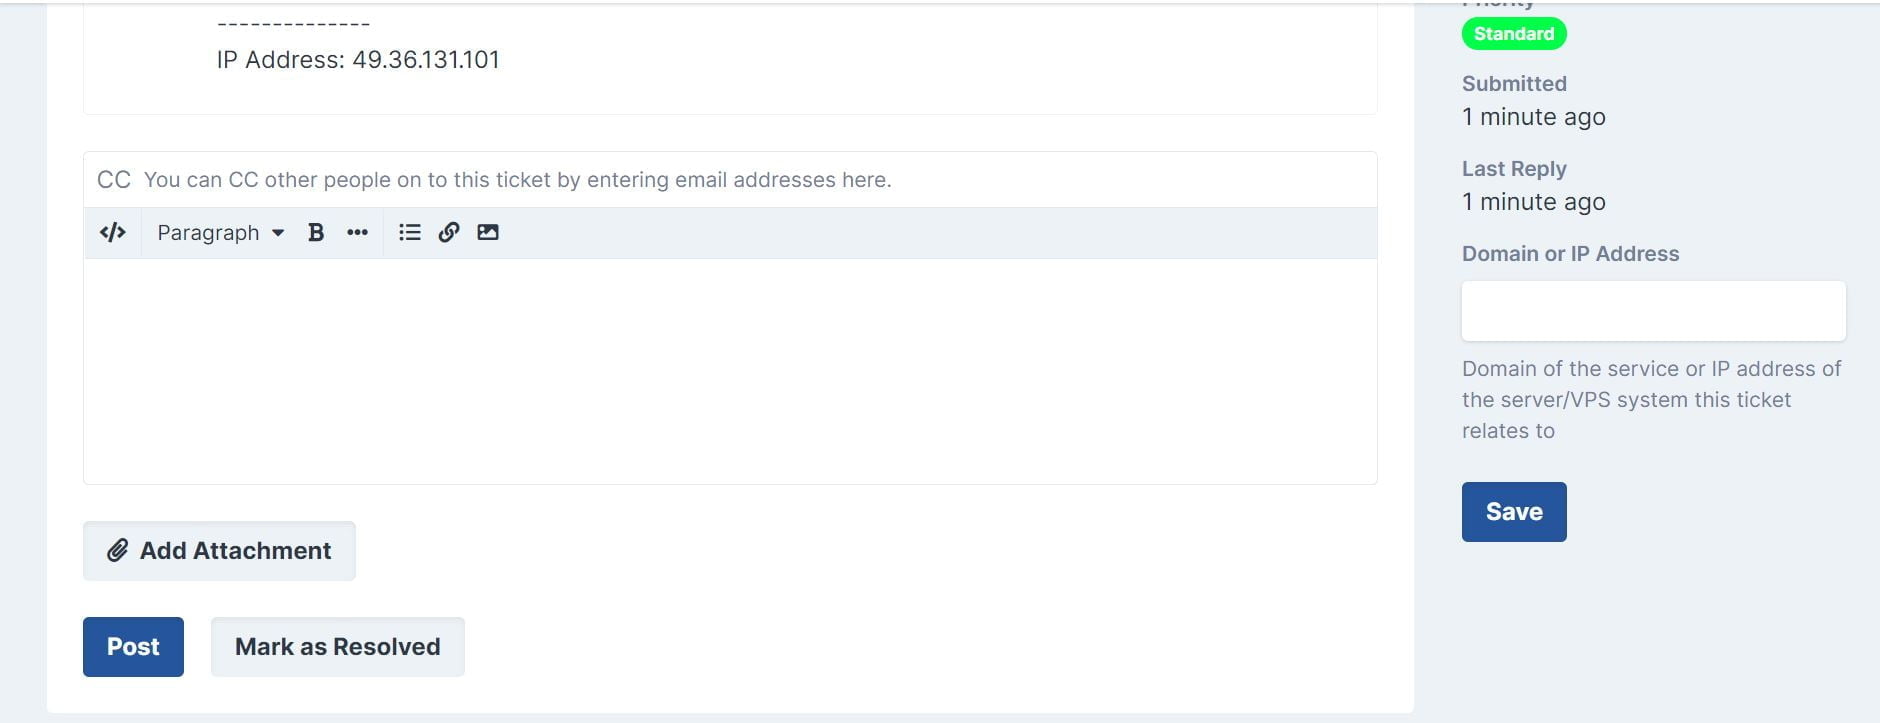Click the CC label
Image resolution: width=1880 pixels, height=723 pixels.
(x=114, y=180)
